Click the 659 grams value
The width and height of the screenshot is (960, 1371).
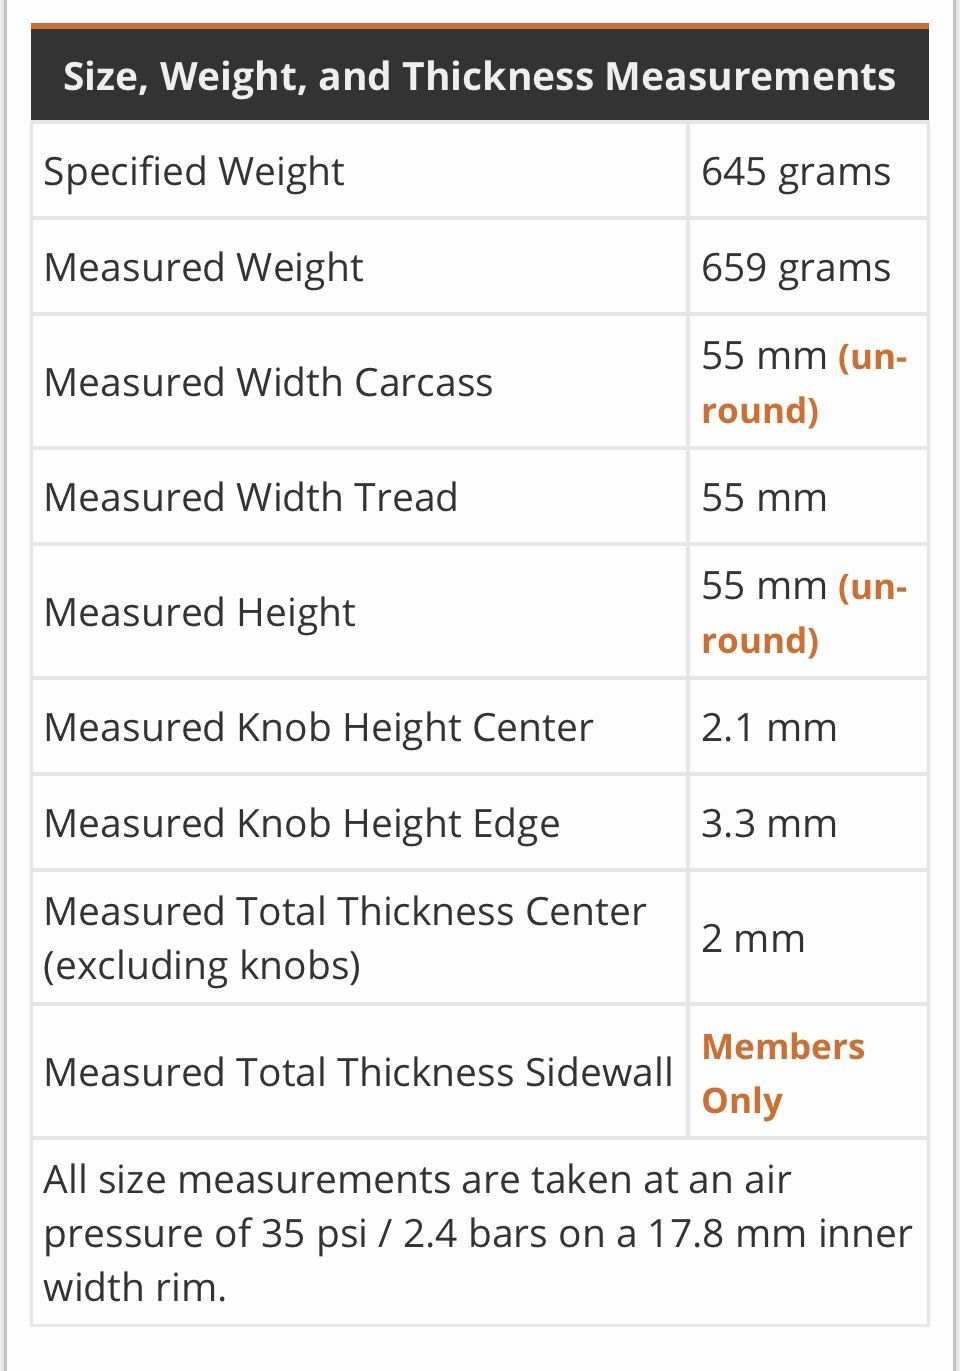click(795, 267)
